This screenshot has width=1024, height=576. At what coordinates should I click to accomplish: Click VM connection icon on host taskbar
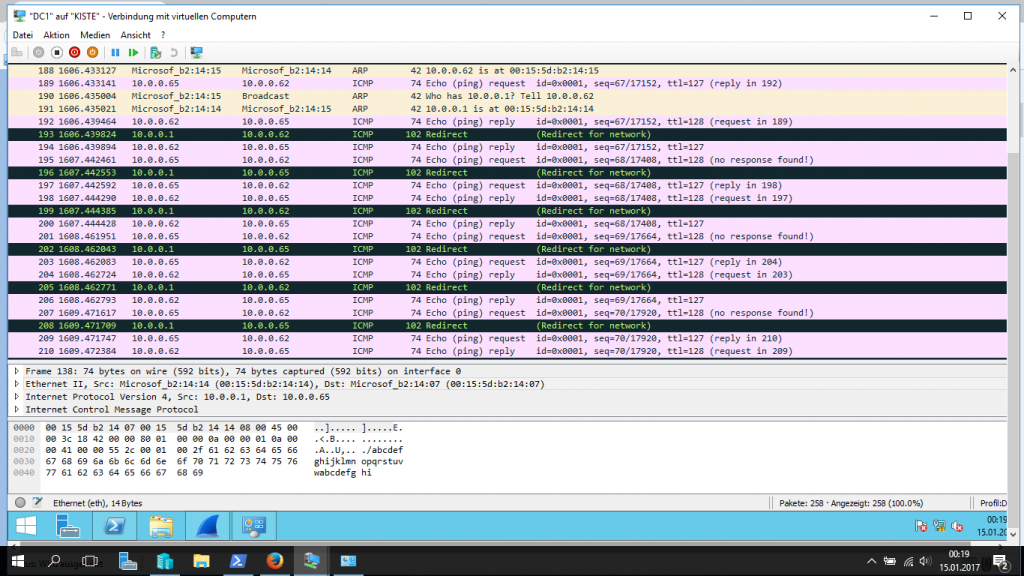[312, 561]
